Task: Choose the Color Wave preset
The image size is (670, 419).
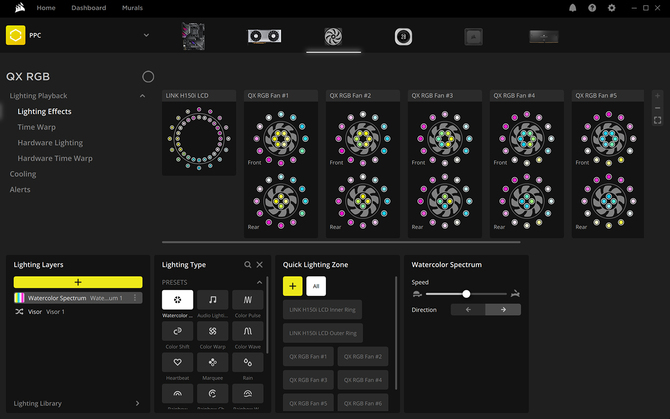Action: (247, 331)
